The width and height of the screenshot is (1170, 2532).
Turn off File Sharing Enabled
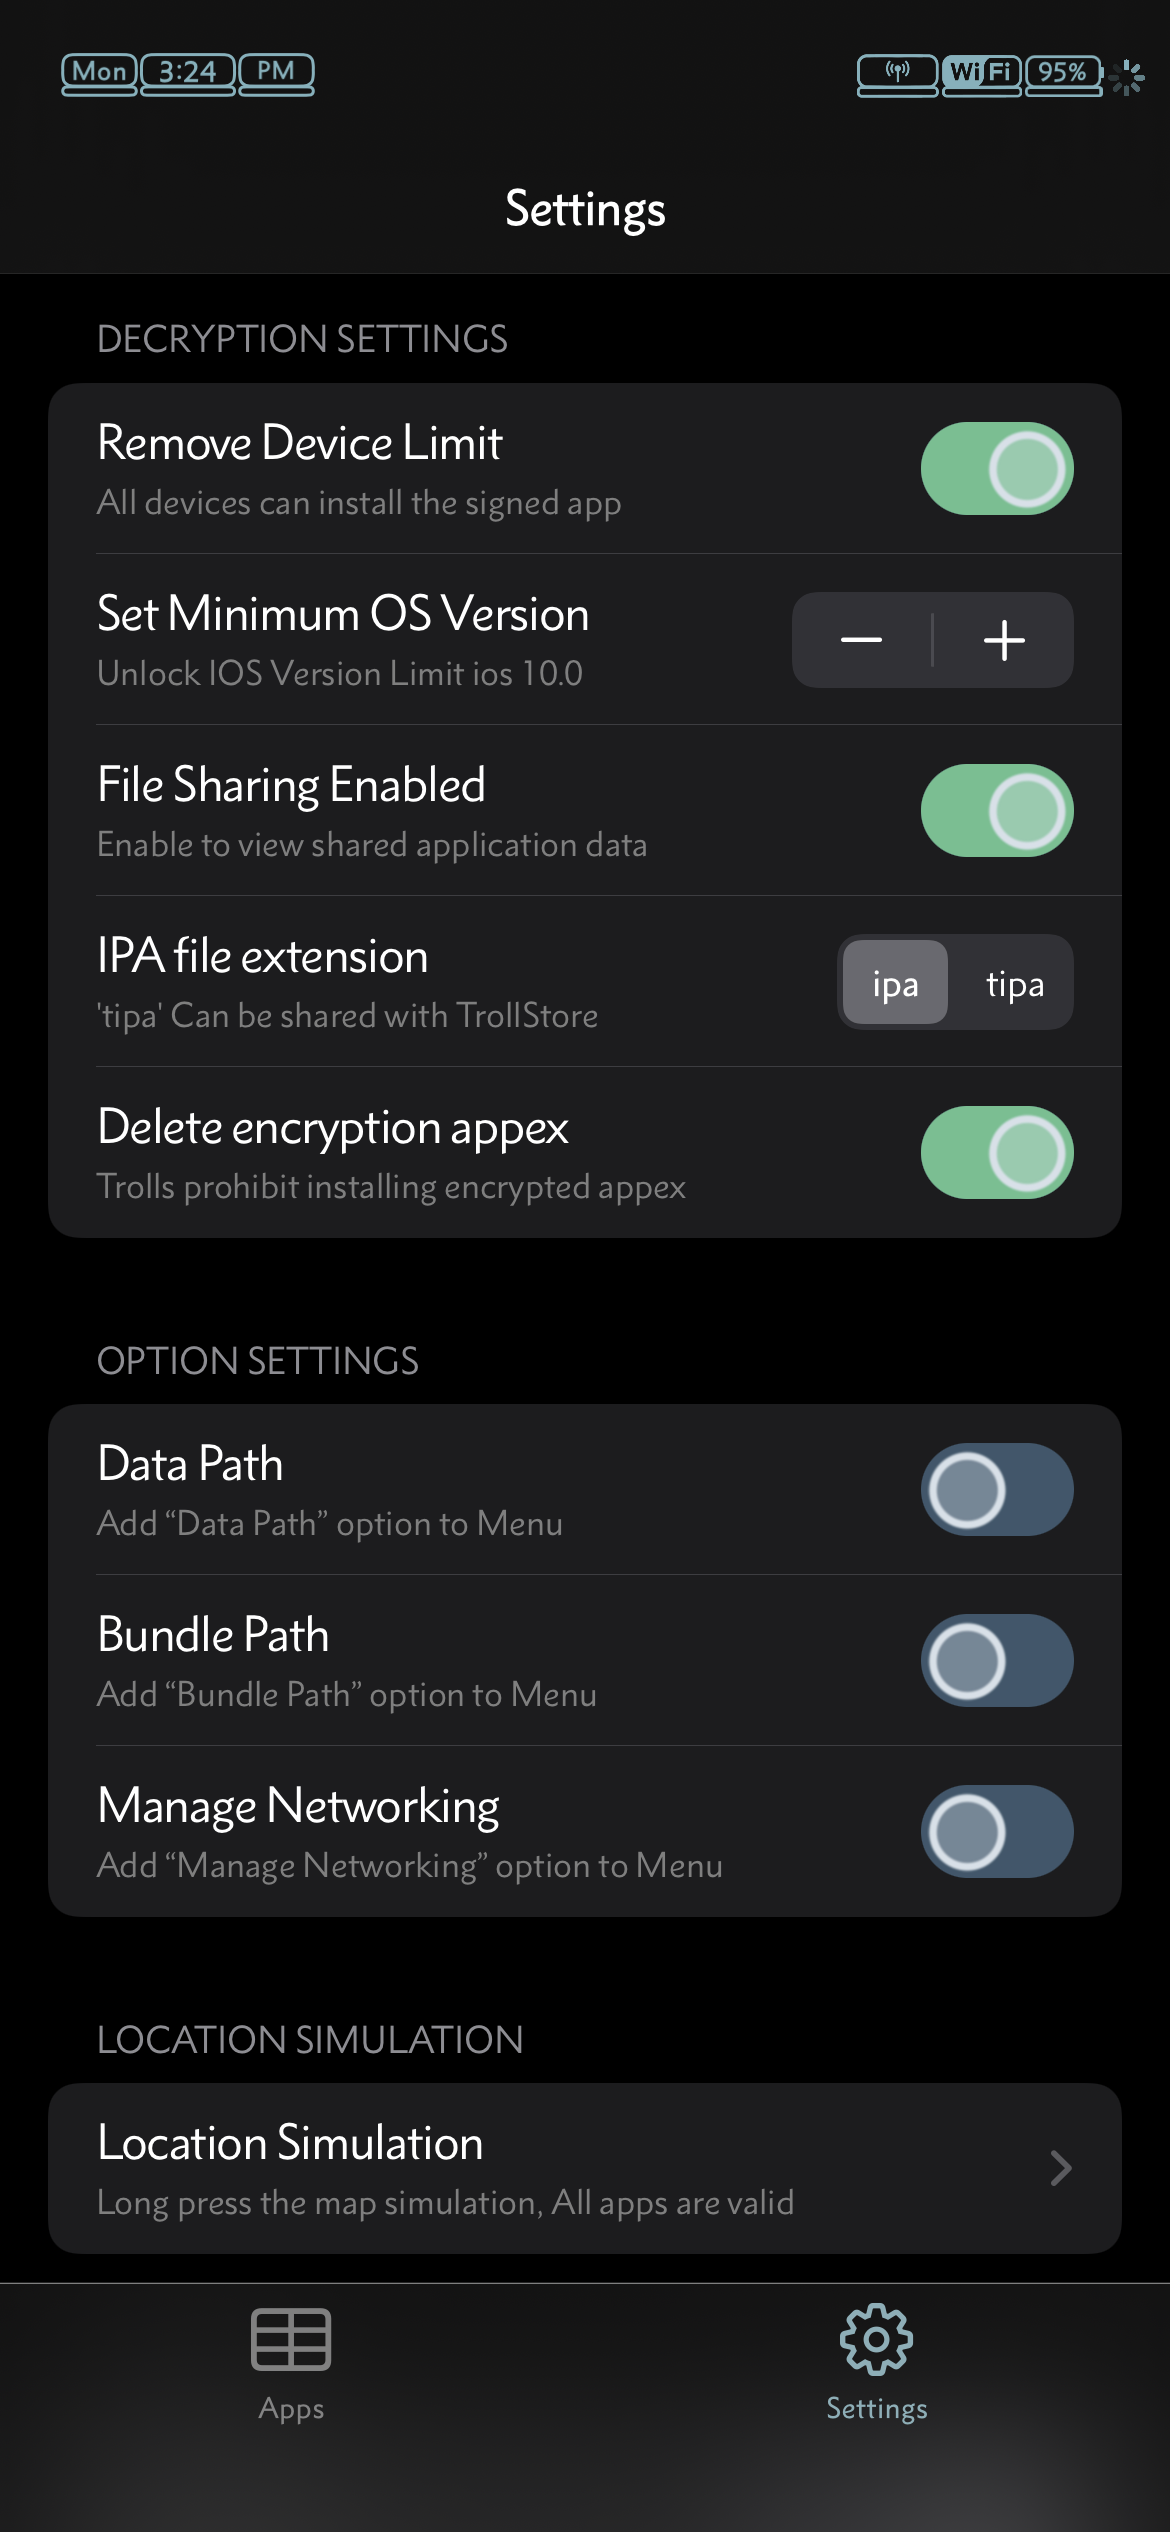[x=996, y=811]
